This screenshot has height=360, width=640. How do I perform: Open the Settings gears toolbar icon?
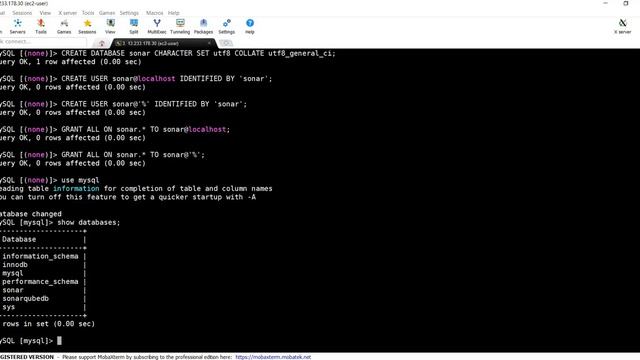[x=227, y=26]
